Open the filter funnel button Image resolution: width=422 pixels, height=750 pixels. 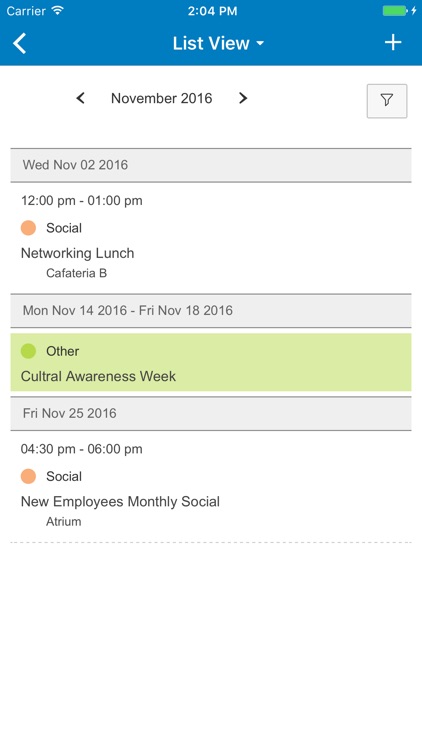(x=387, y=100)
